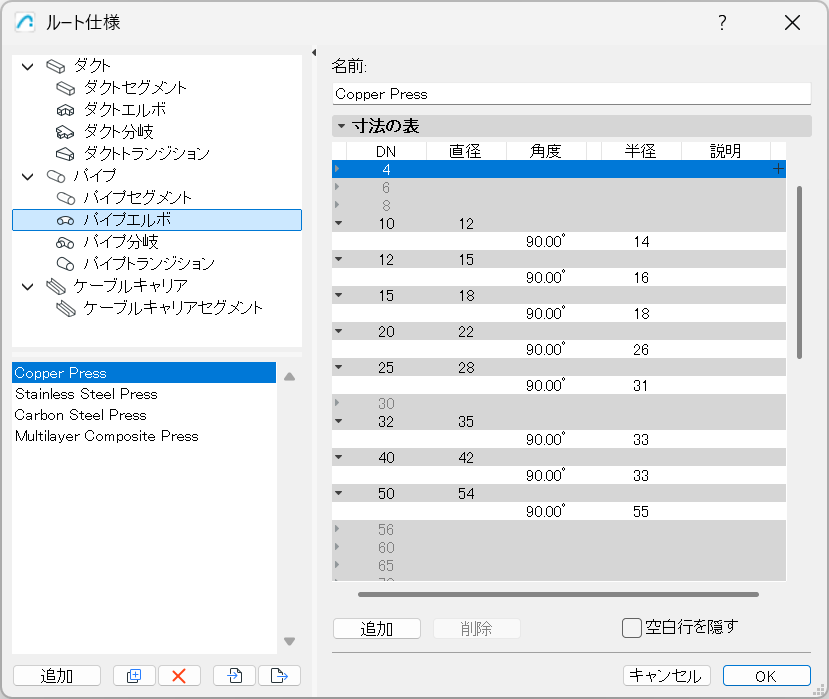Export the route specification file
Viewport: 829px width, 699px height.
click(279, 675)
